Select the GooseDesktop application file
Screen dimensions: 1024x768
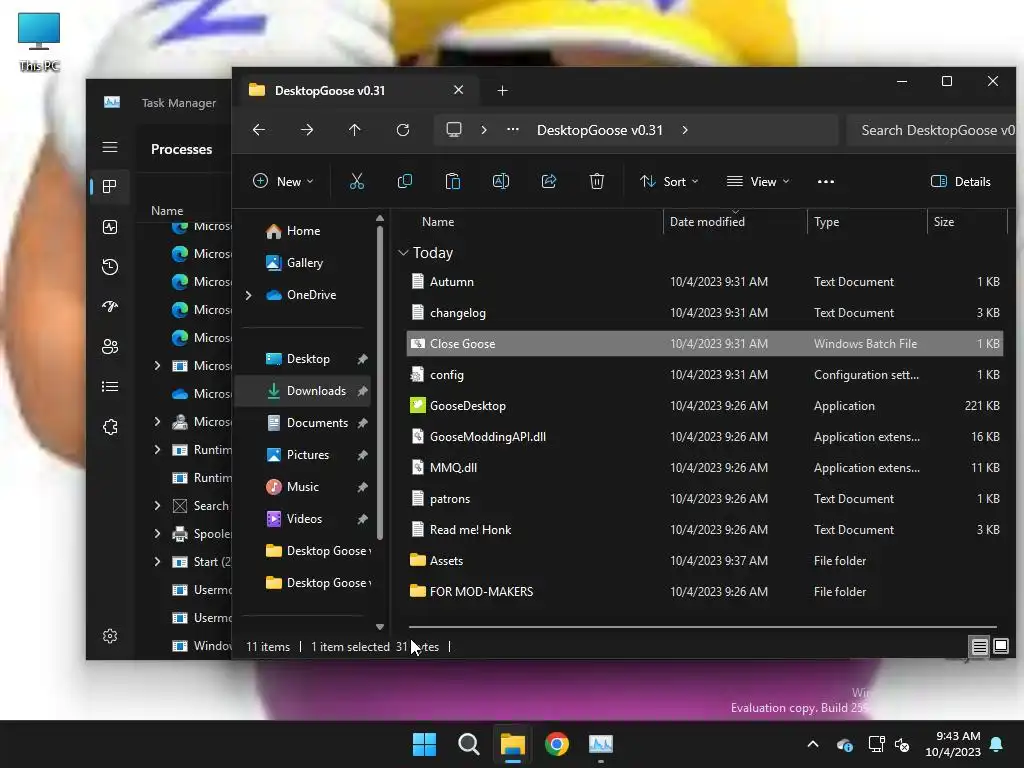(705, 406)
